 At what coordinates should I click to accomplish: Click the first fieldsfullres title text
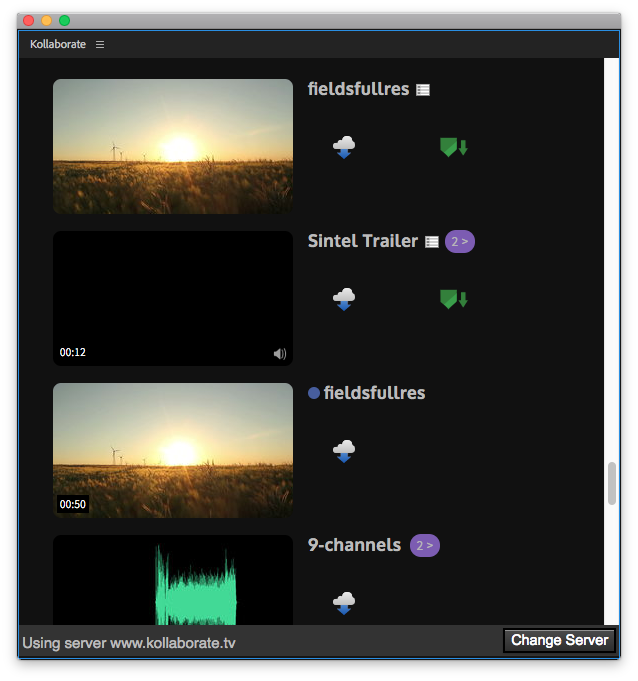point(358,89)
